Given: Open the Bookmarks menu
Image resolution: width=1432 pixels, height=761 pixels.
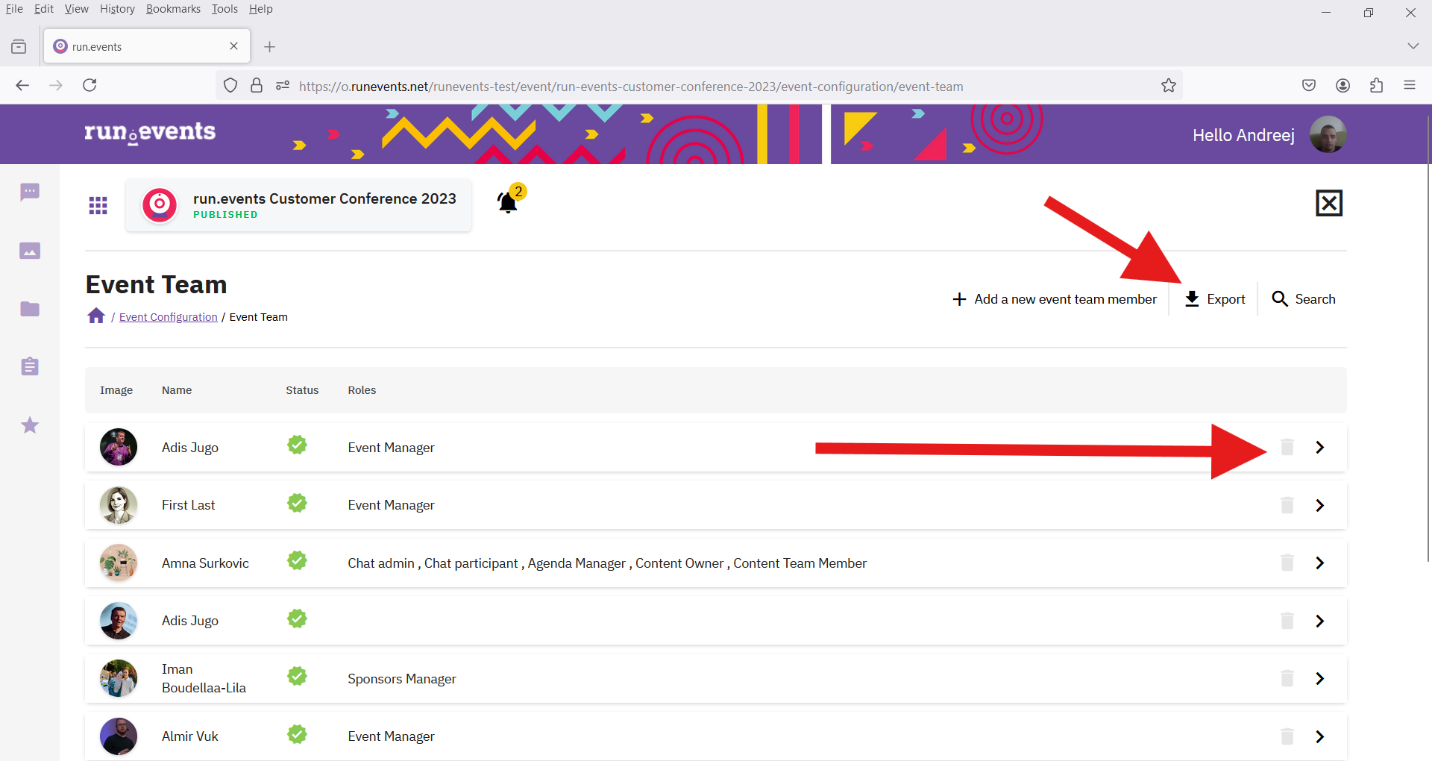Looking at the screenshot, I should [x=173, y=9].
